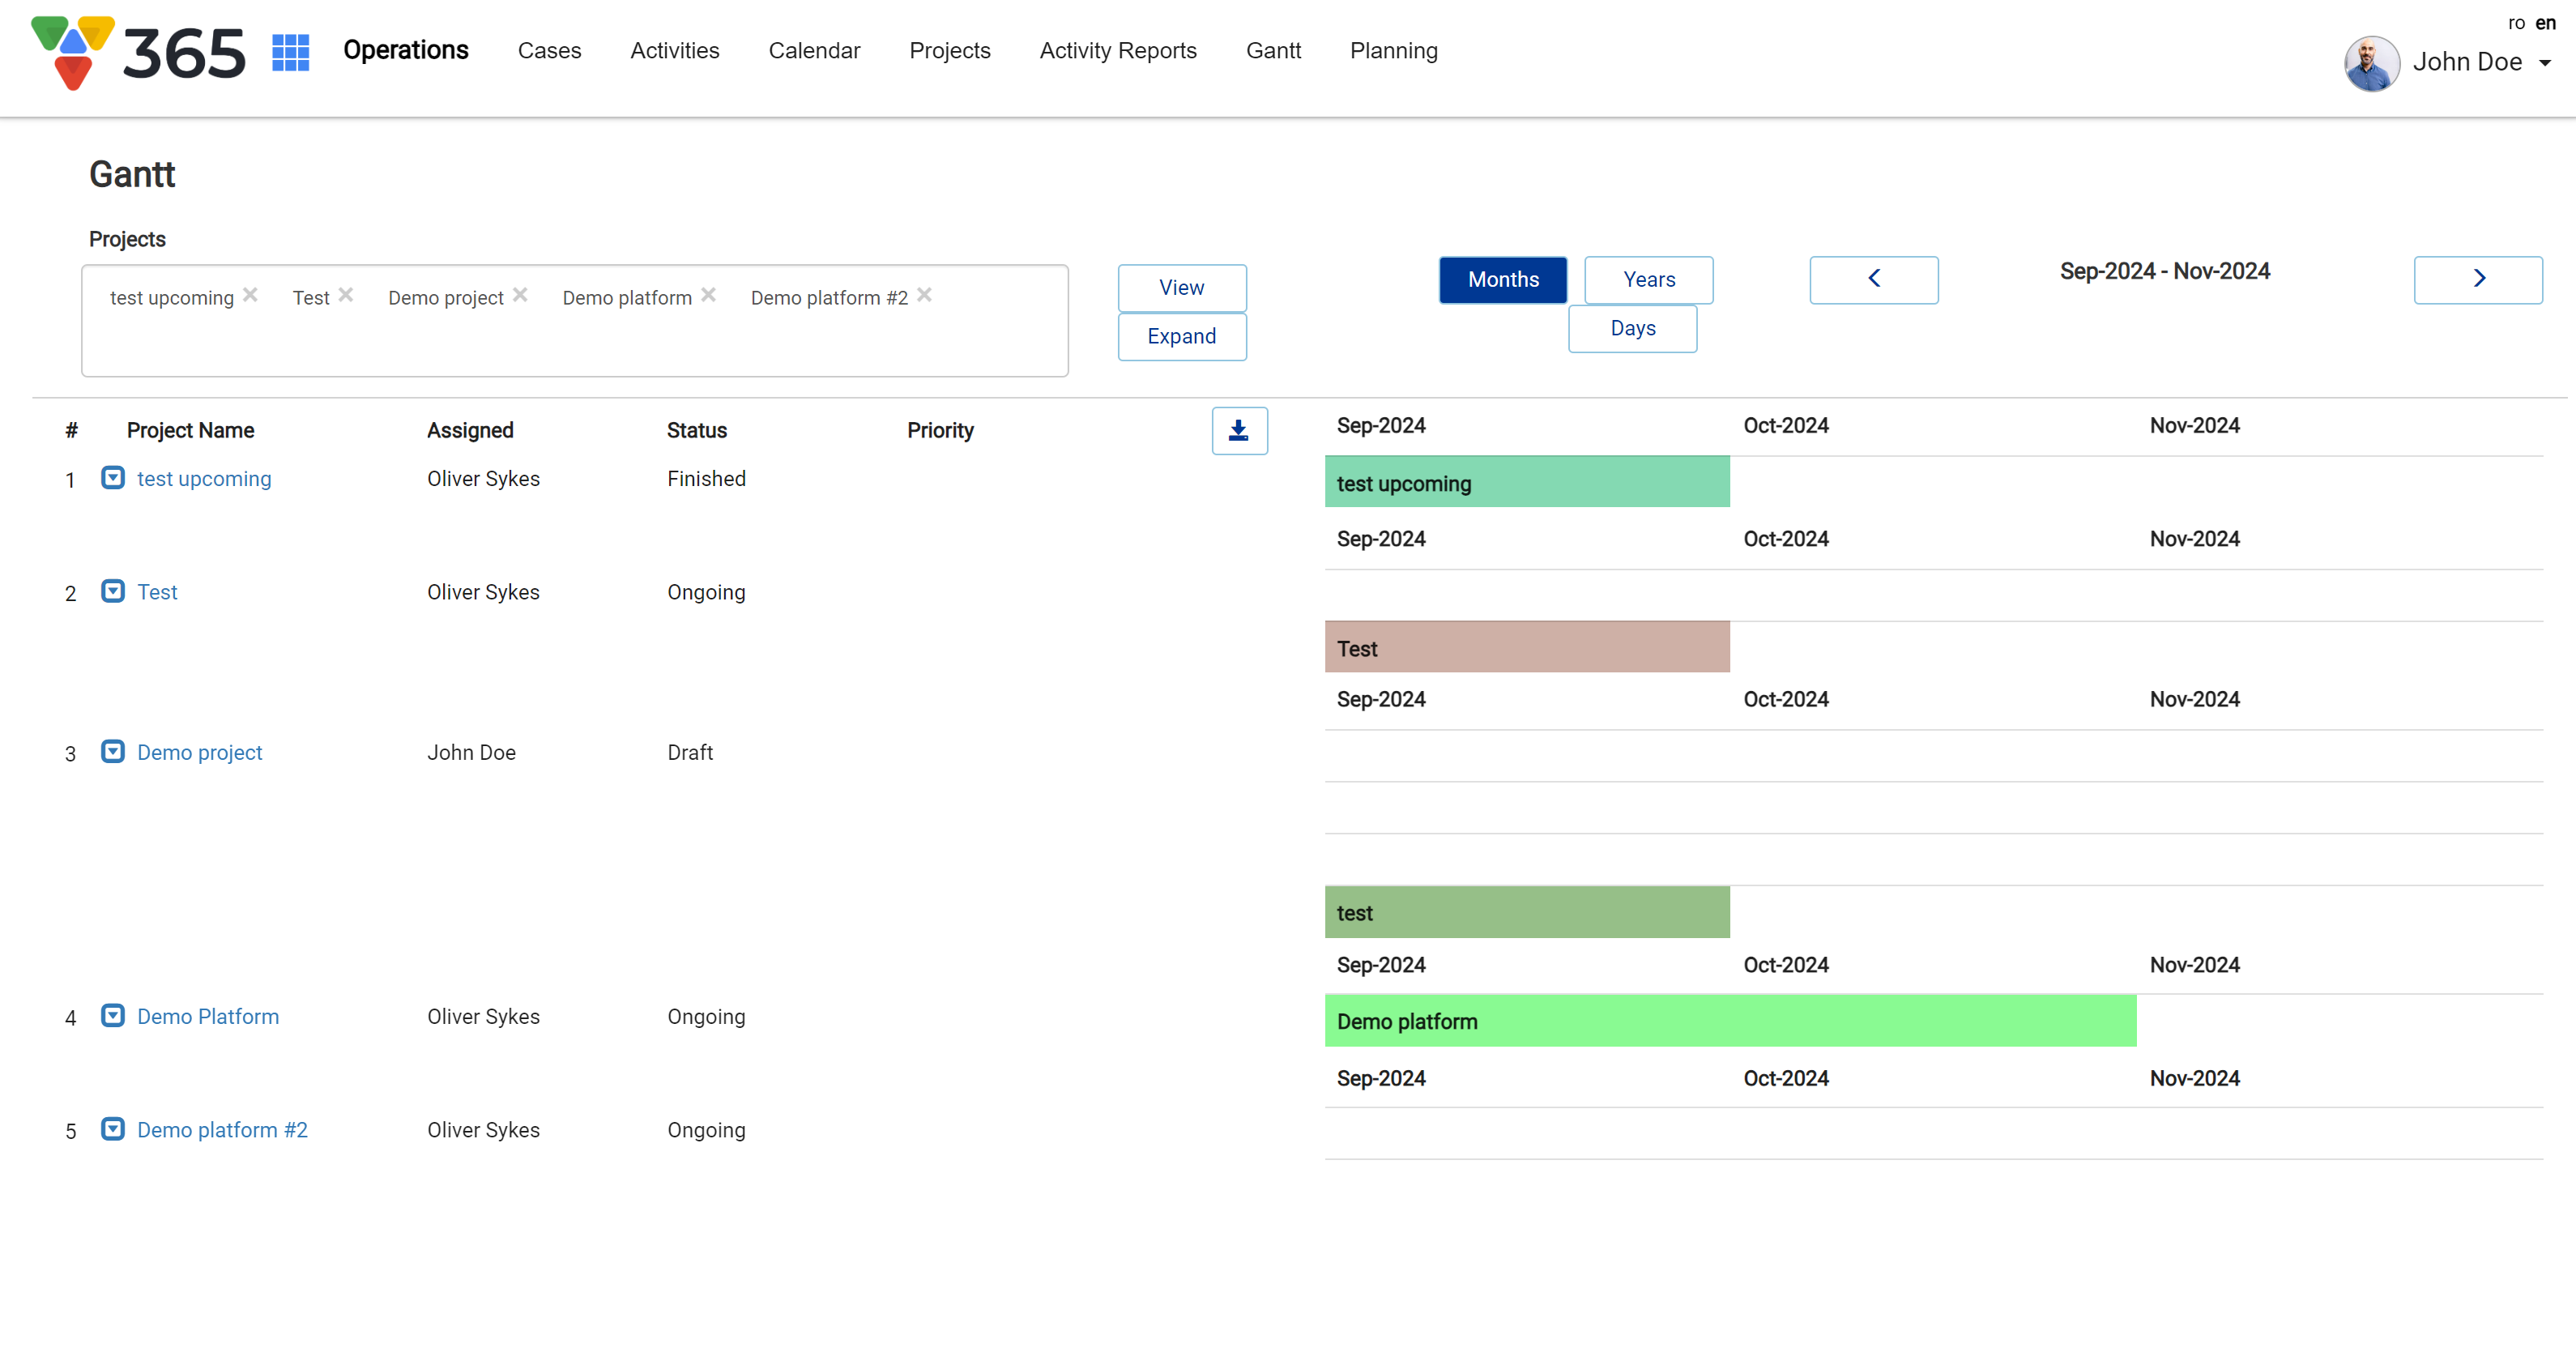Remove the 'test upcoming' project tag
The height and width of the screenshot is (1348, 2576).
click(x=251, y=295)
